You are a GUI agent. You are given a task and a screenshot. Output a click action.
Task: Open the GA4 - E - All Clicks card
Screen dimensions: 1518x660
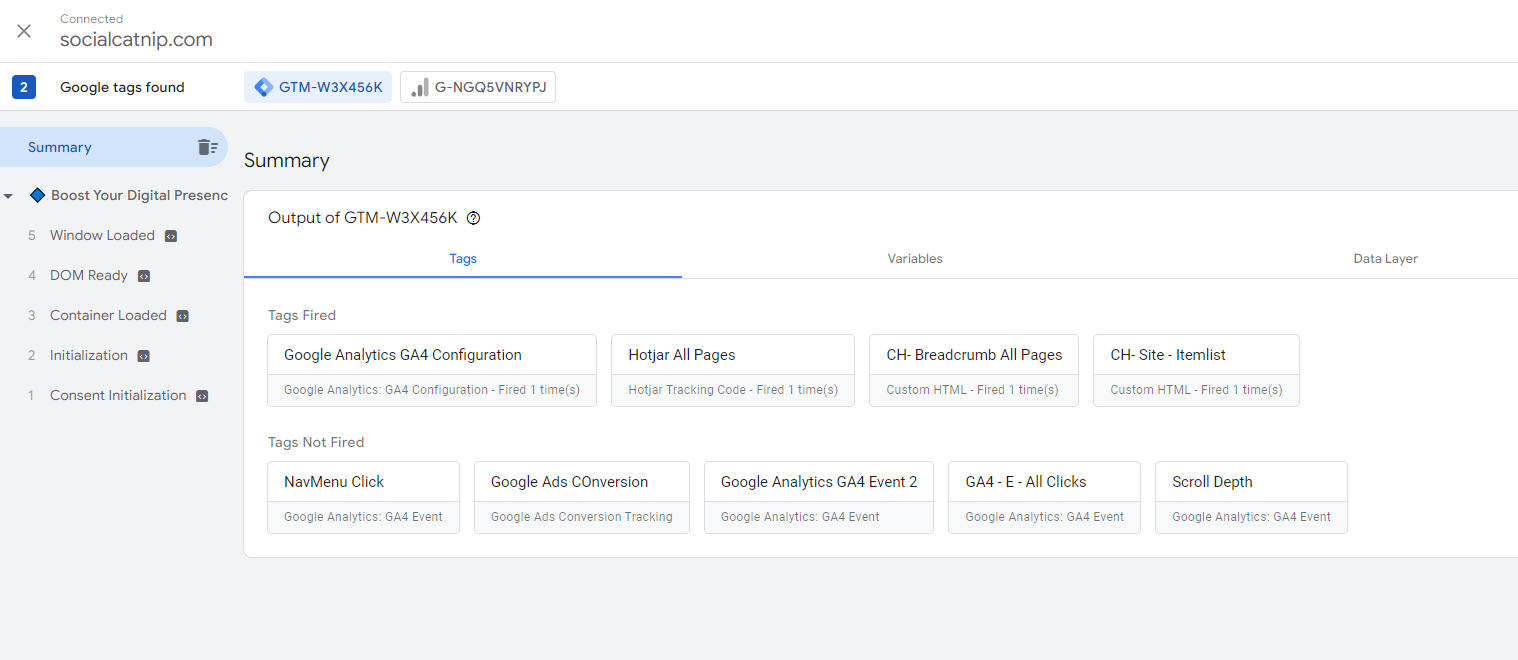click(x=1044, y=497)
